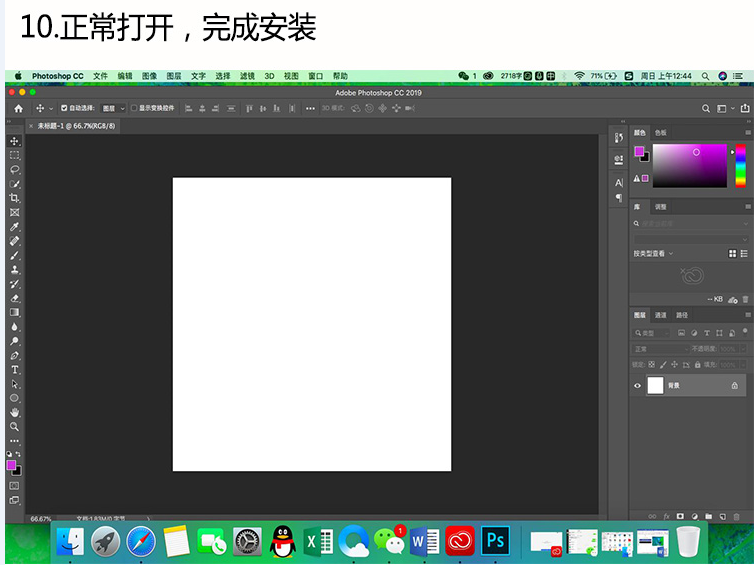Open the 滤镜 menu

[247, 76]
